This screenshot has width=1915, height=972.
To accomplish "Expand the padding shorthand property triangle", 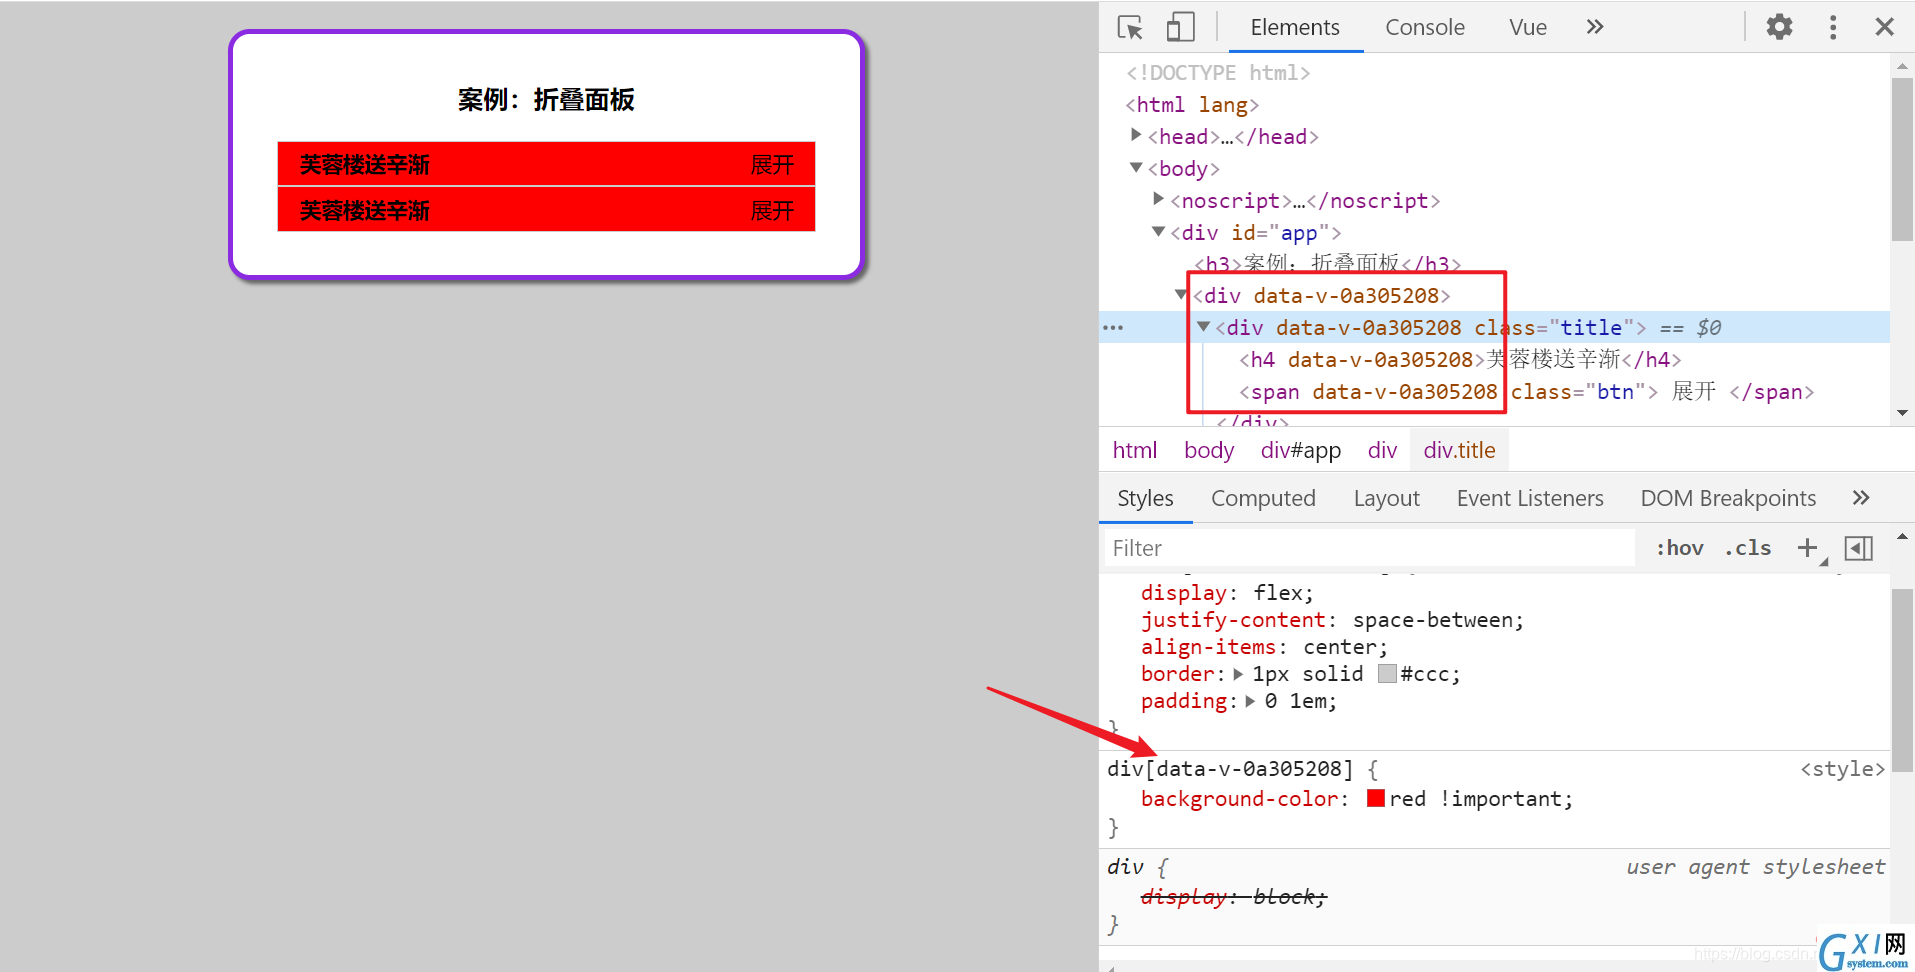I will [x=1250, y=701].
